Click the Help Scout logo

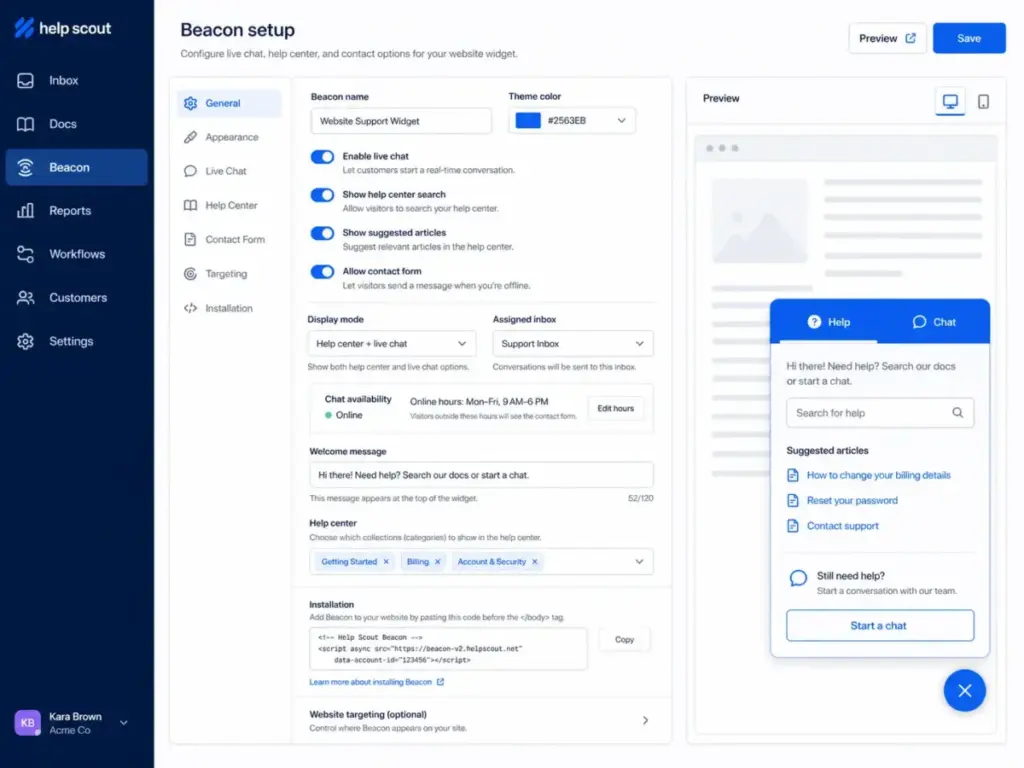point(63,28)
